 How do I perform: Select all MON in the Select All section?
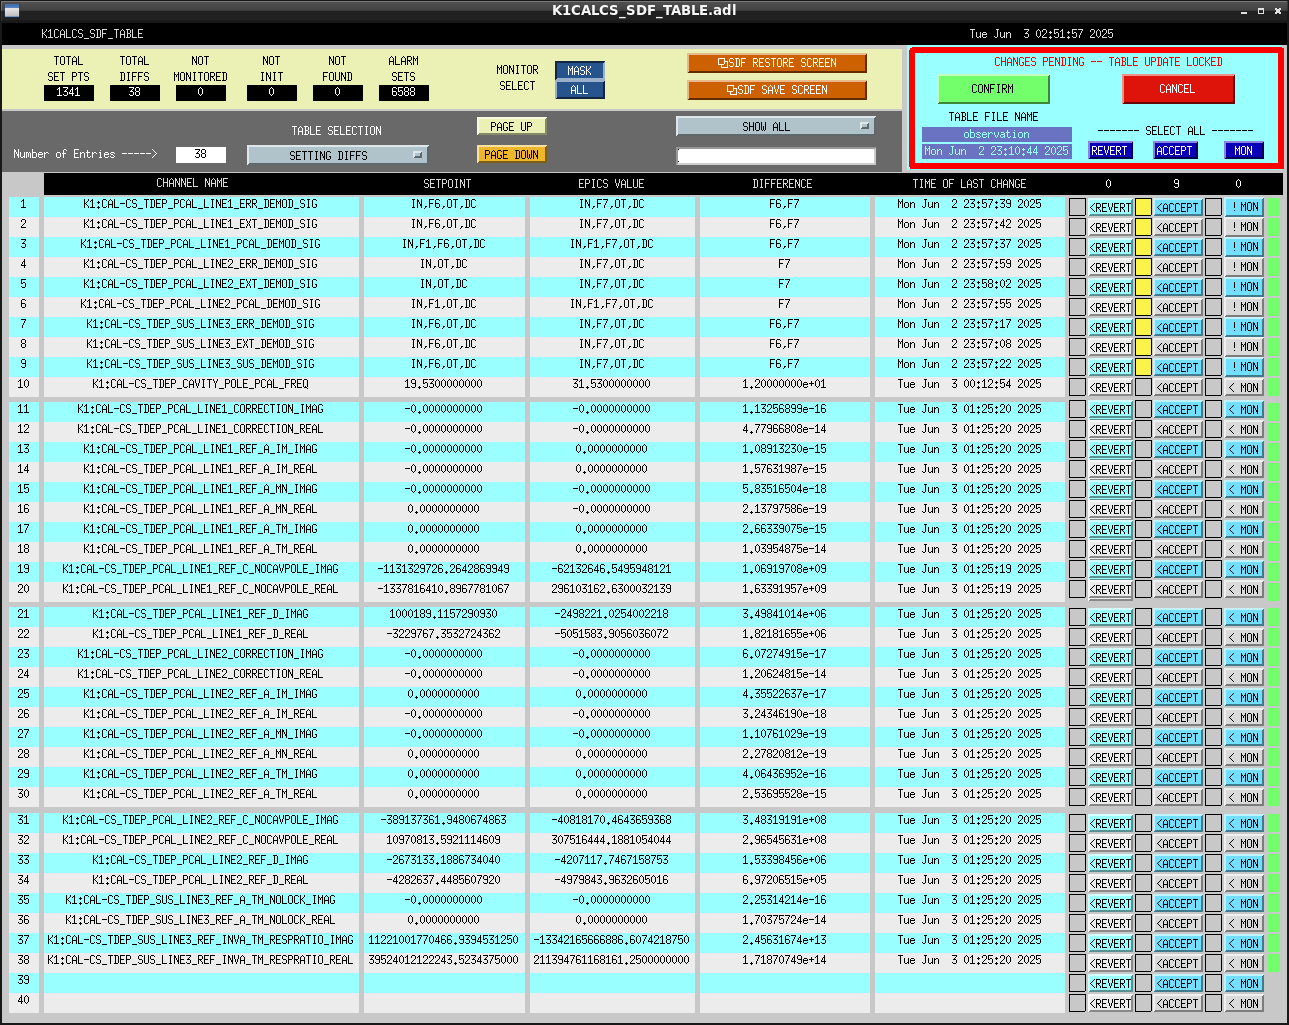(1243, 151)
